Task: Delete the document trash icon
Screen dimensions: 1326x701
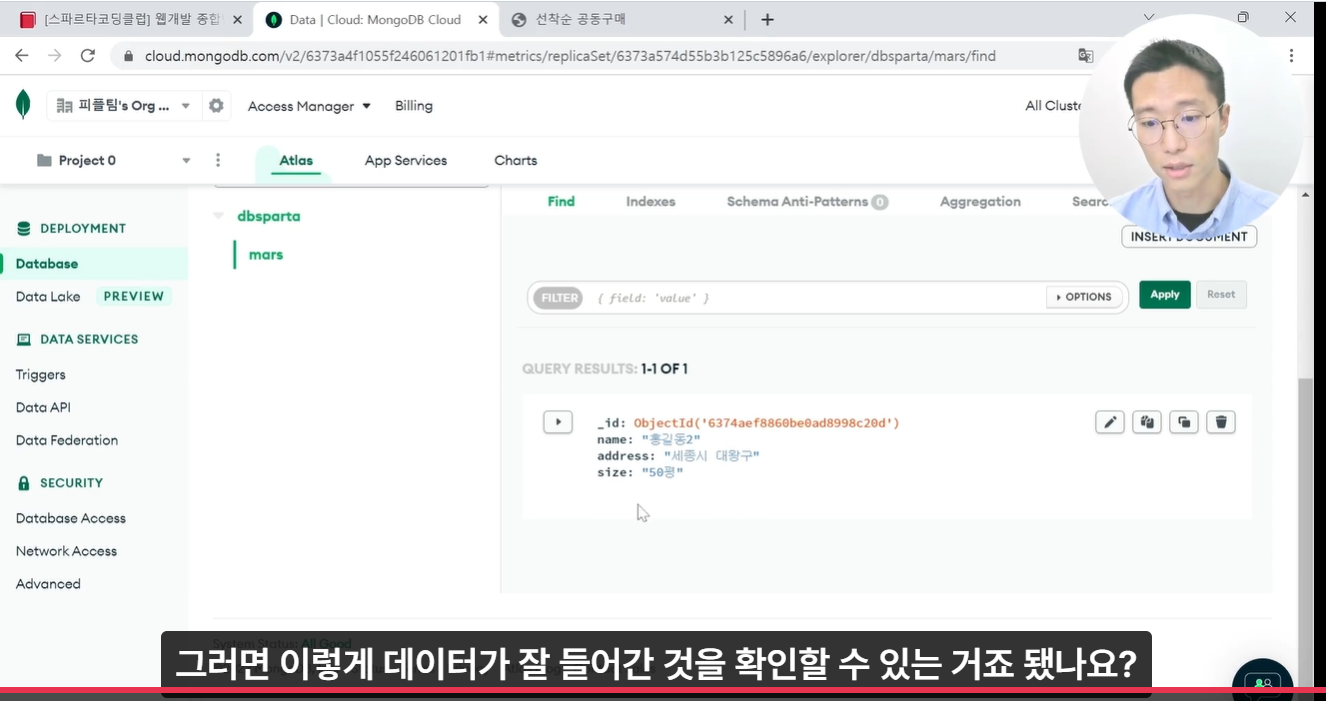Action: (x=1220, y=422)
